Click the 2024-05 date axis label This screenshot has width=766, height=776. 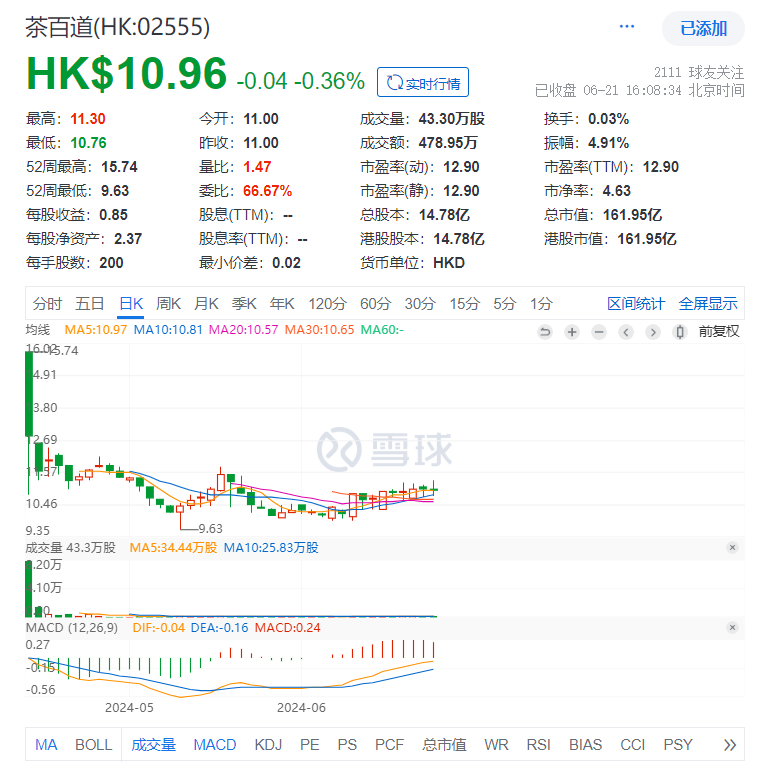tap(129, 708)
